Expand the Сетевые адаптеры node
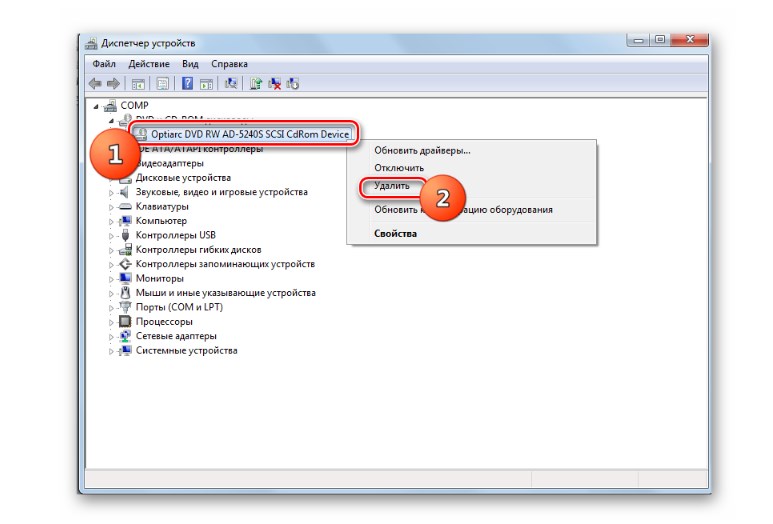 coord(111,337)
